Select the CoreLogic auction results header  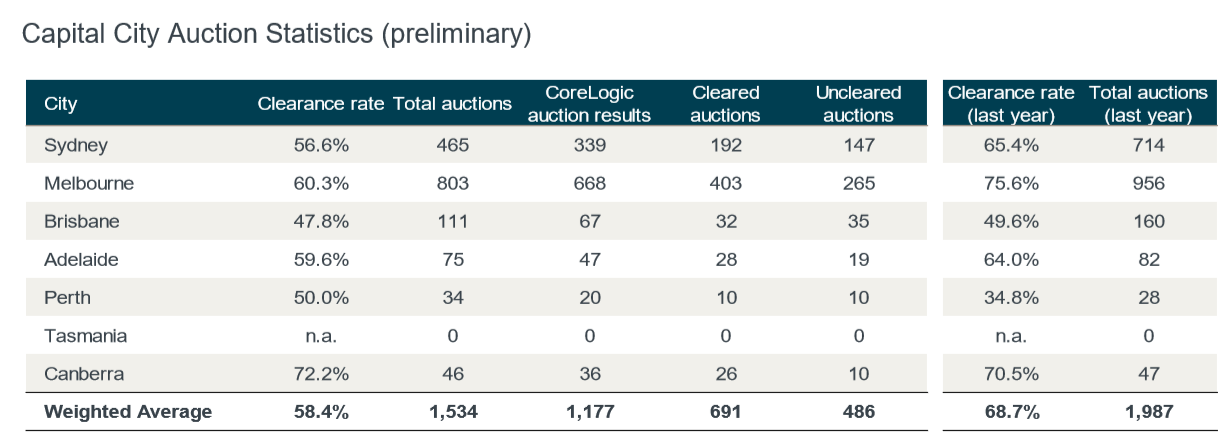589,104
